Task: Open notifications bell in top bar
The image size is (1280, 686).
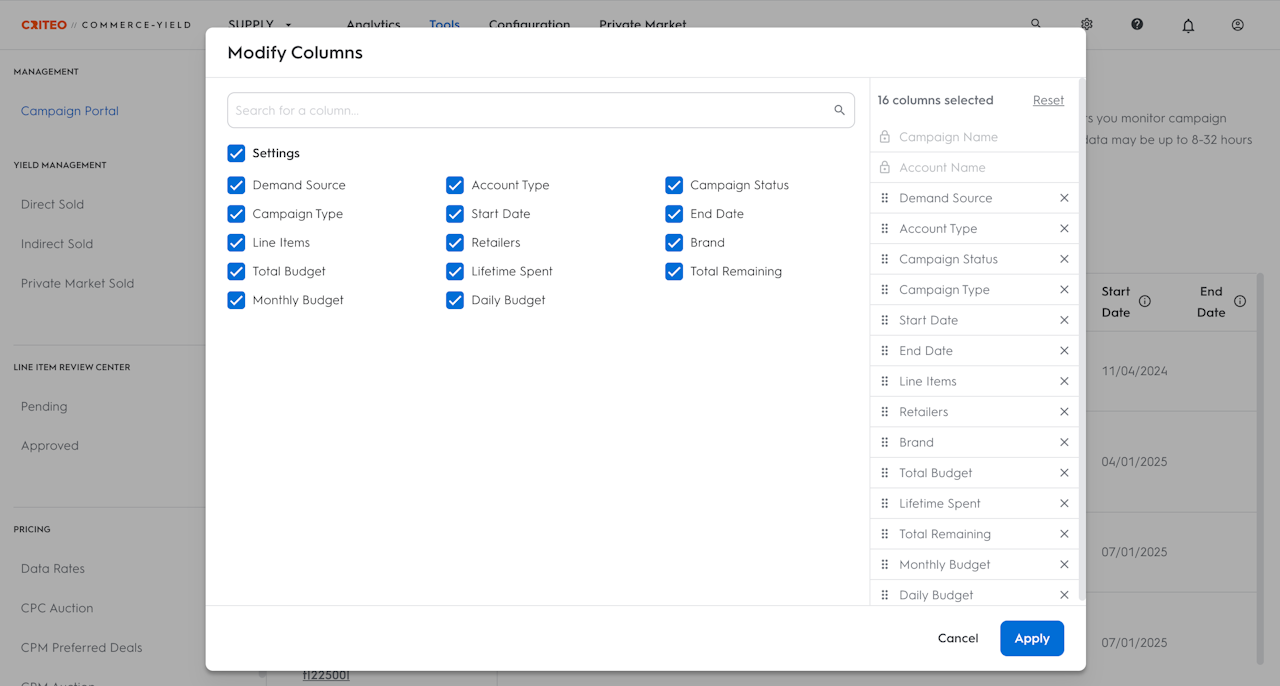Action: 1188,25
